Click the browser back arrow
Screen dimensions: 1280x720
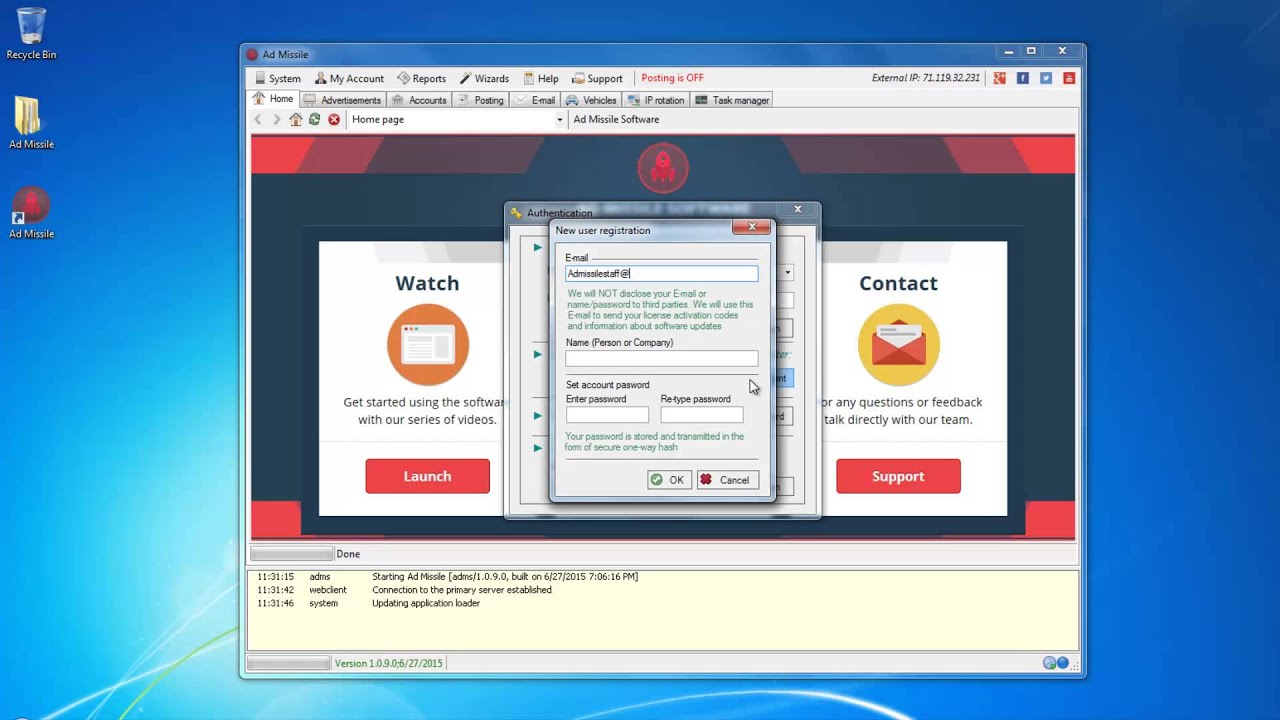pyautogui.click(x=258, y=119)
